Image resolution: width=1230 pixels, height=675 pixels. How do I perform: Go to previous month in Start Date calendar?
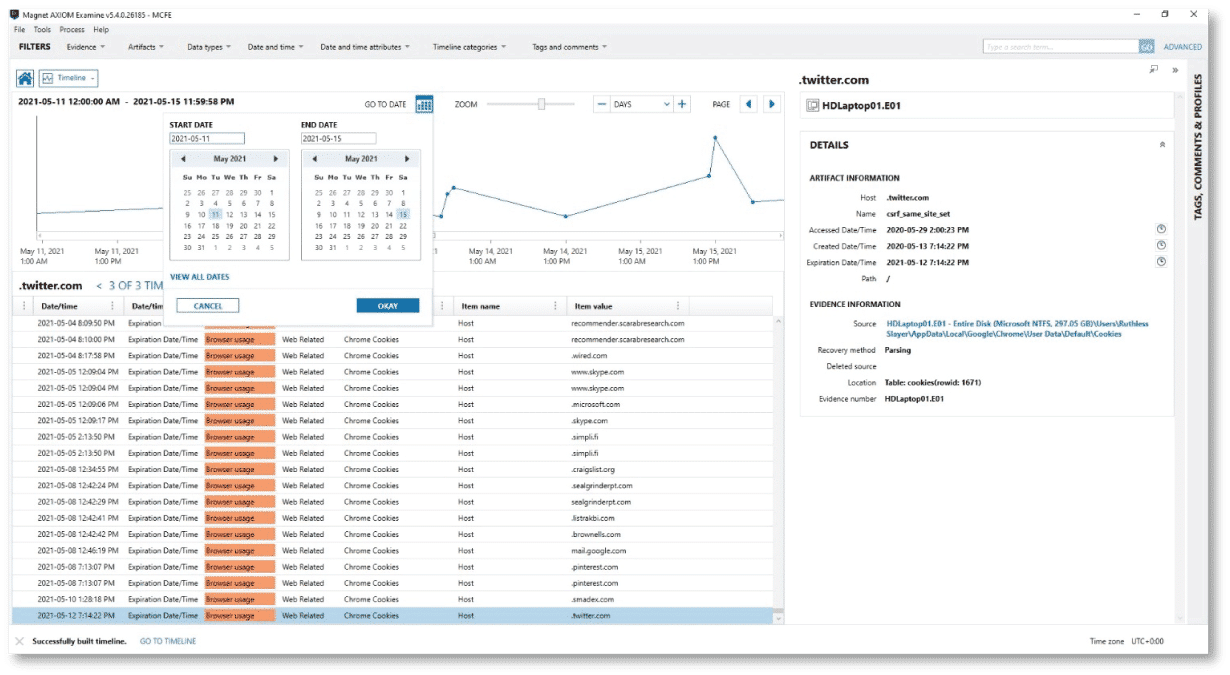[x=182, y=158]
